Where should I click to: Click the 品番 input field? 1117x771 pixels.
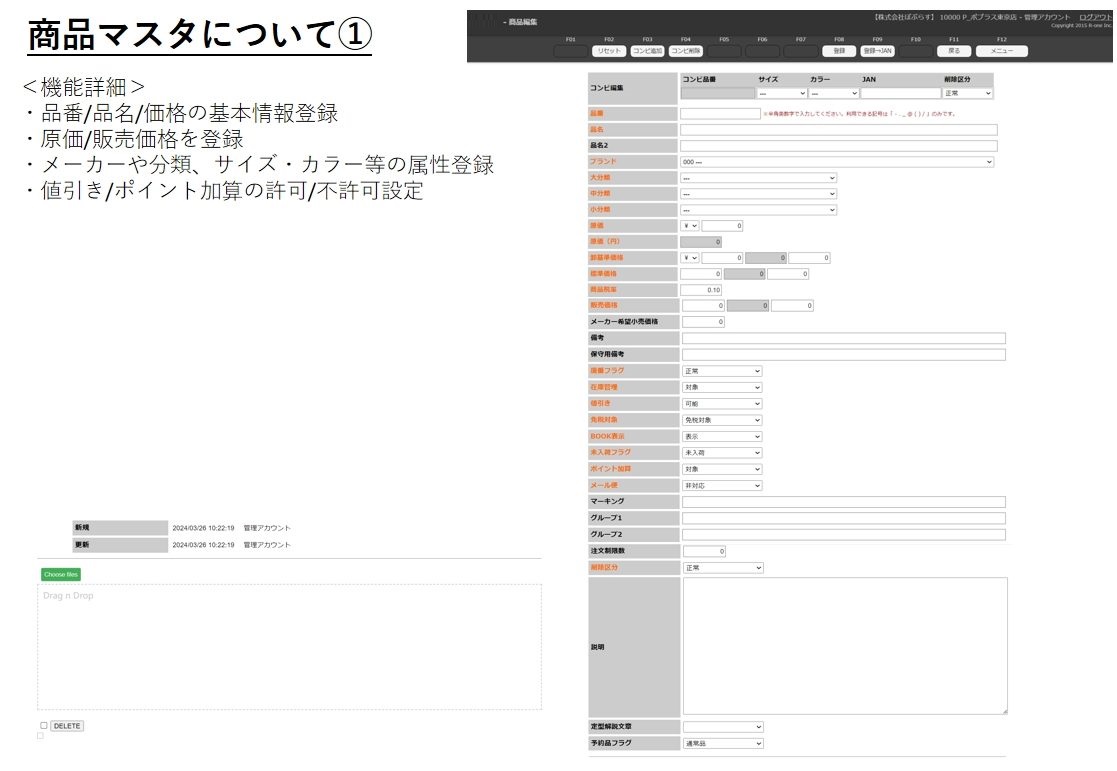(x=720, y=113)
